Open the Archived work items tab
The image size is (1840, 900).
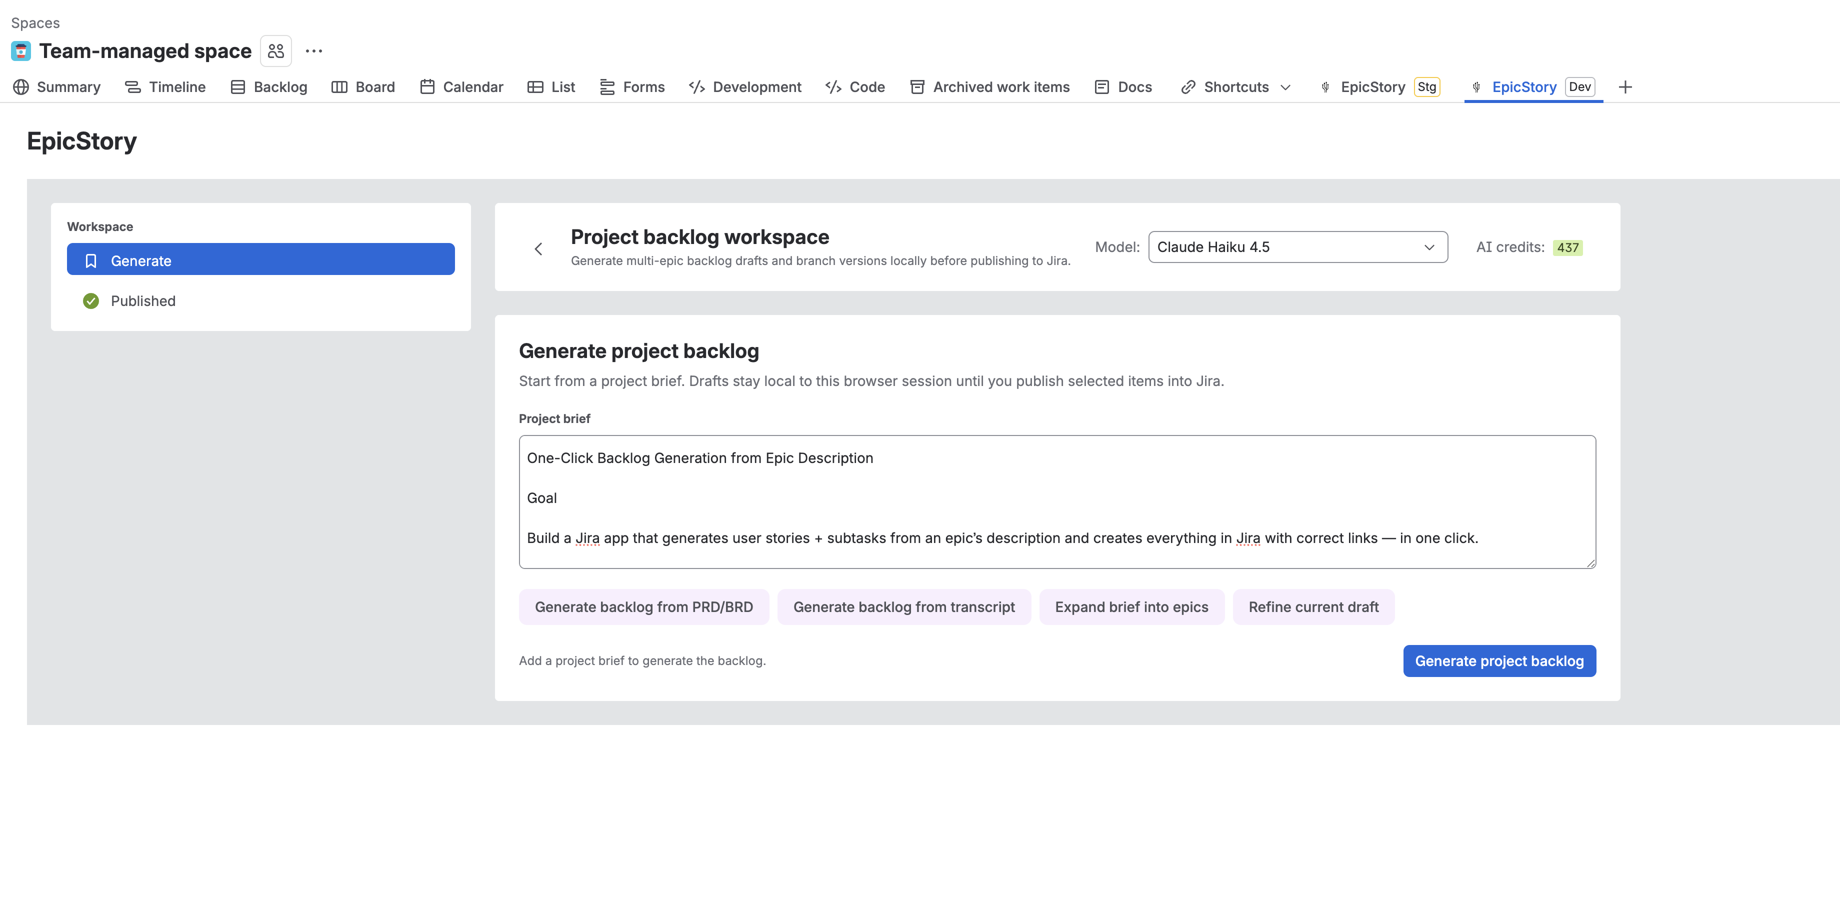pyautogui.click(x=989, y=87)
